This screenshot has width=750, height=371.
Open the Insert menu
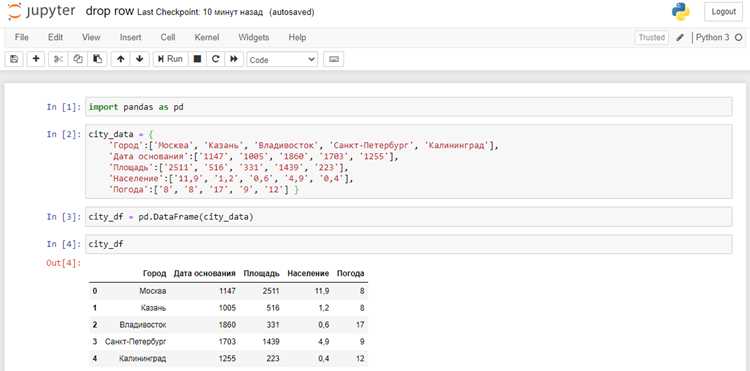130,37
